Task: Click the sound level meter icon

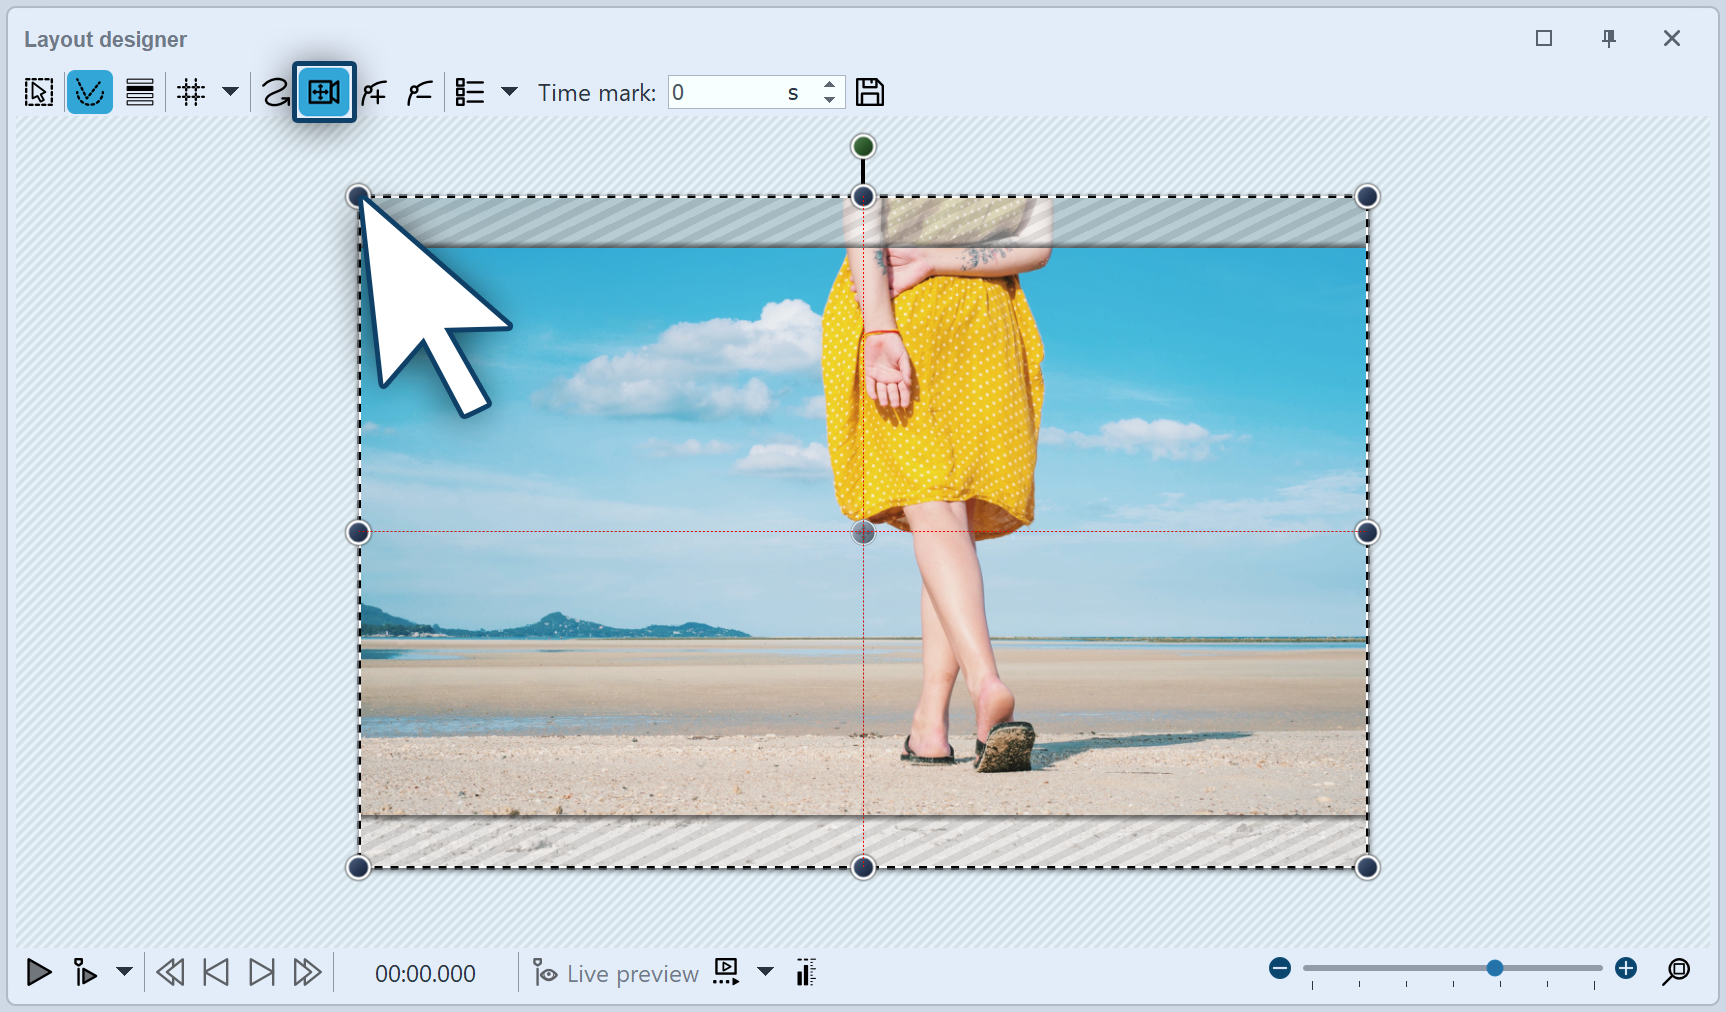Action: [805, 972]
